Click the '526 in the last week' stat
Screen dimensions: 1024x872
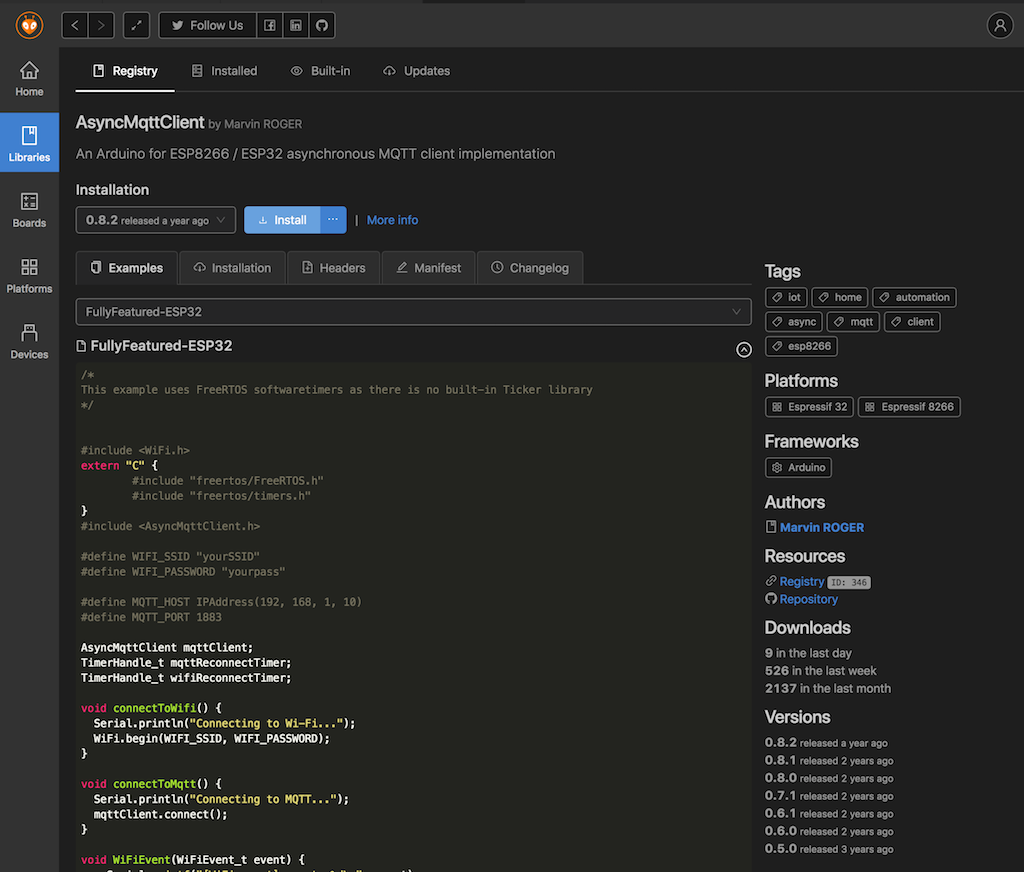point(820,671)
